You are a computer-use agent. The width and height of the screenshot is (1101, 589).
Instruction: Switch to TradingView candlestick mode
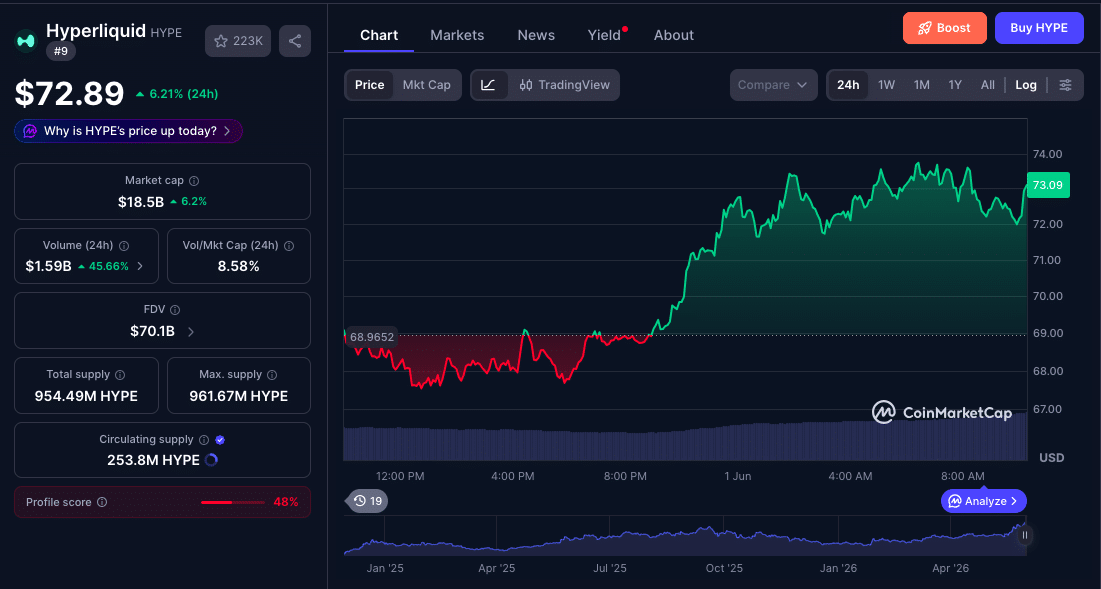coord(564,85)
